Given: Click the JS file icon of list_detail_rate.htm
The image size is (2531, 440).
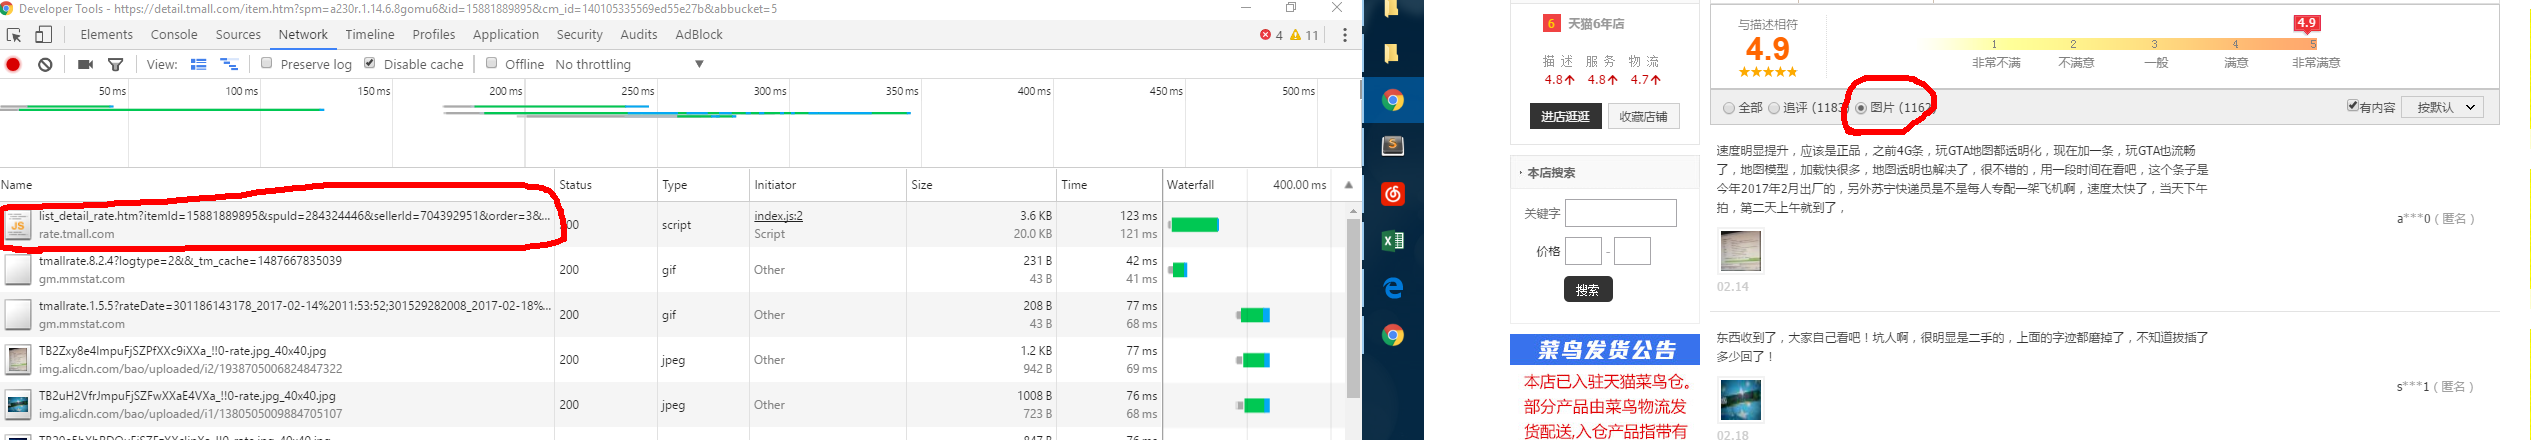Looking at the screenshot, I should coord(18,225).
